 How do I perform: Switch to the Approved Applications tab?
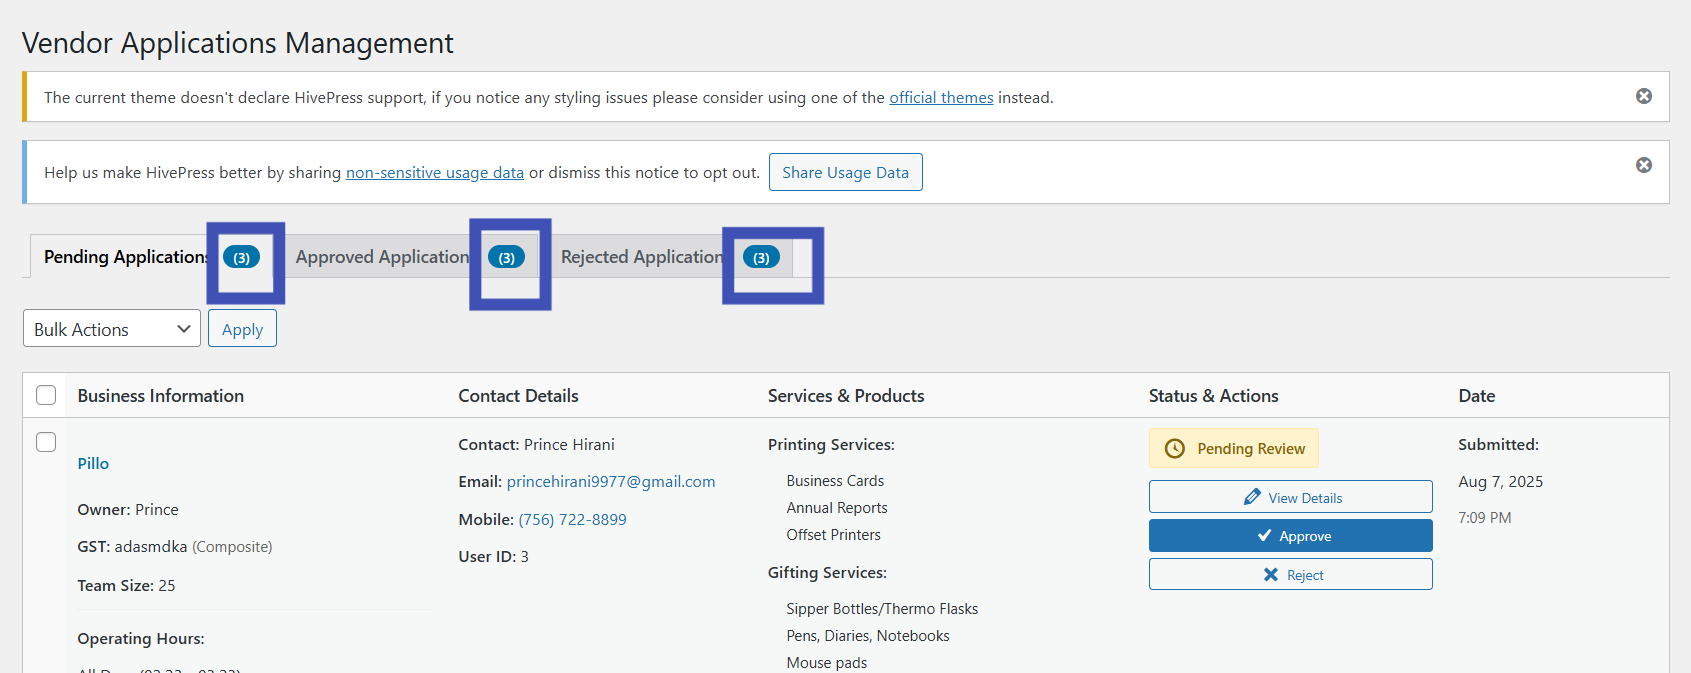[383, 257]
